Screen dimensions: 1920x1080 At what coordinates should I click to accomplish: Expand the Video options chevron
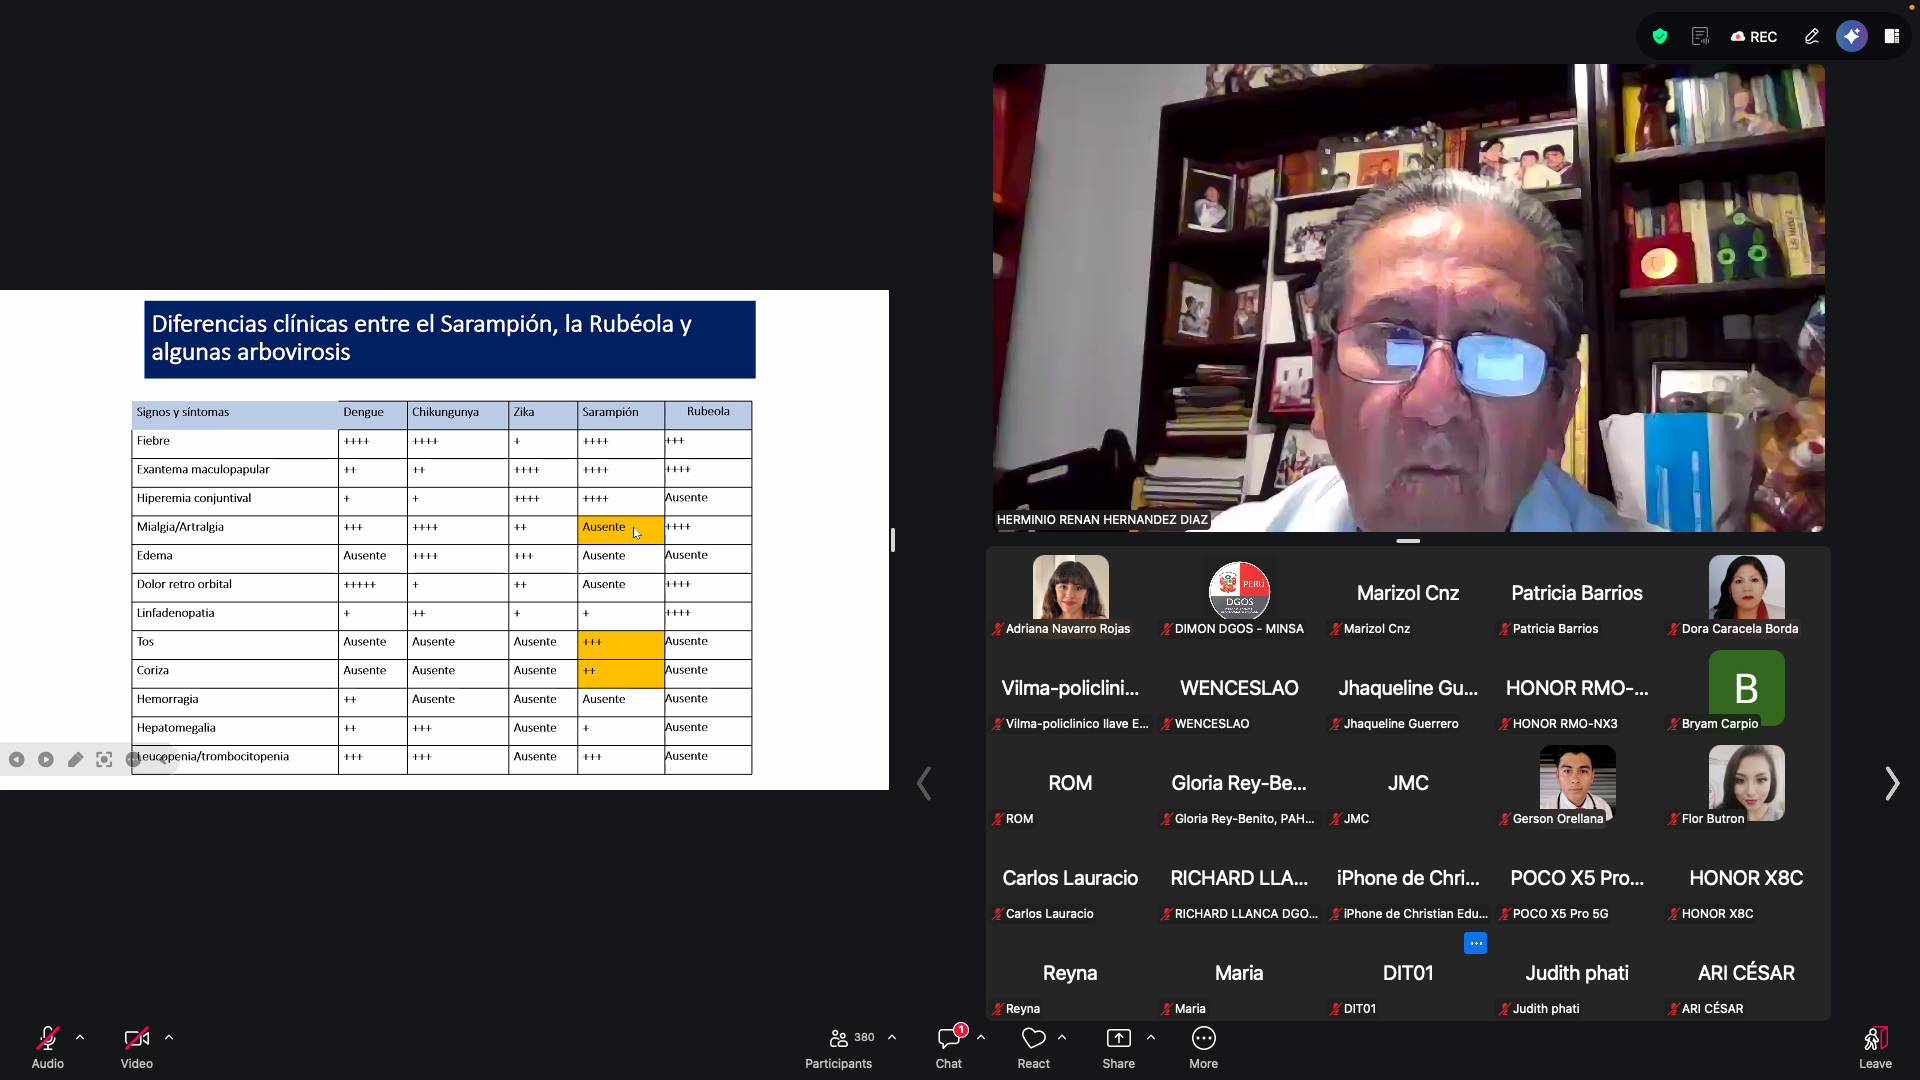(170, 1037)
